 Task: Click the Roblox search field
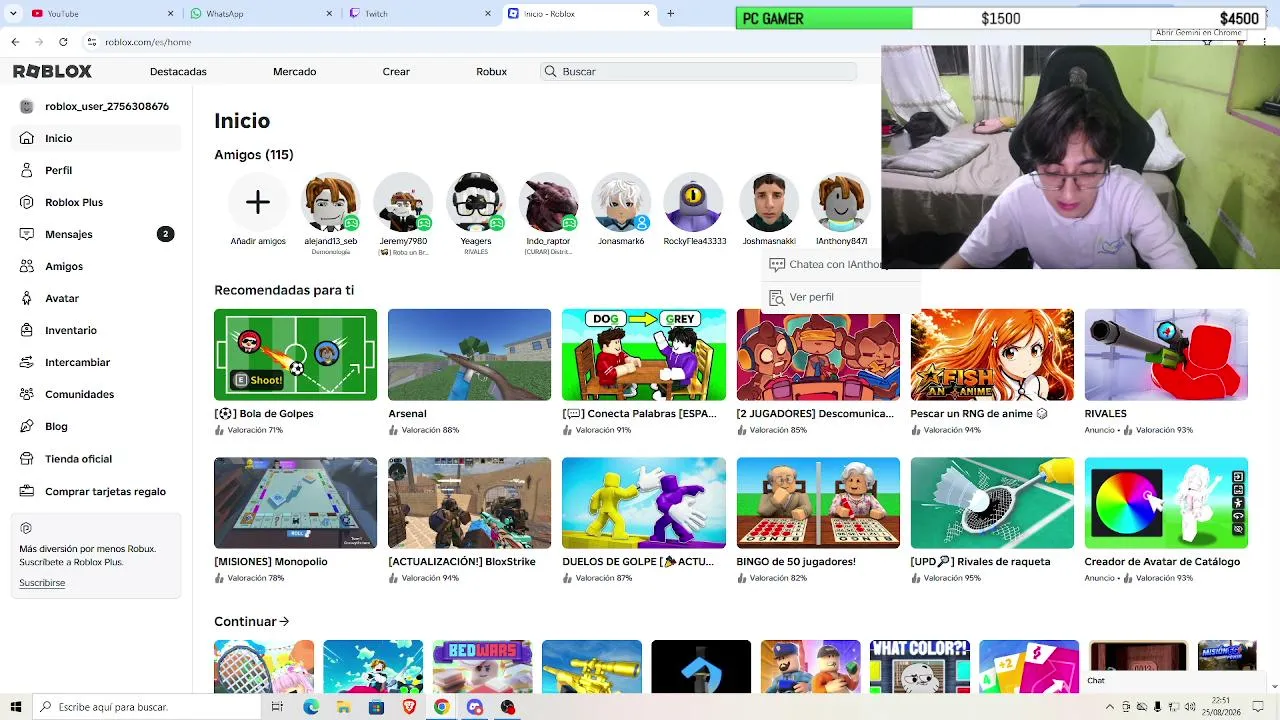tap(699, 72)
